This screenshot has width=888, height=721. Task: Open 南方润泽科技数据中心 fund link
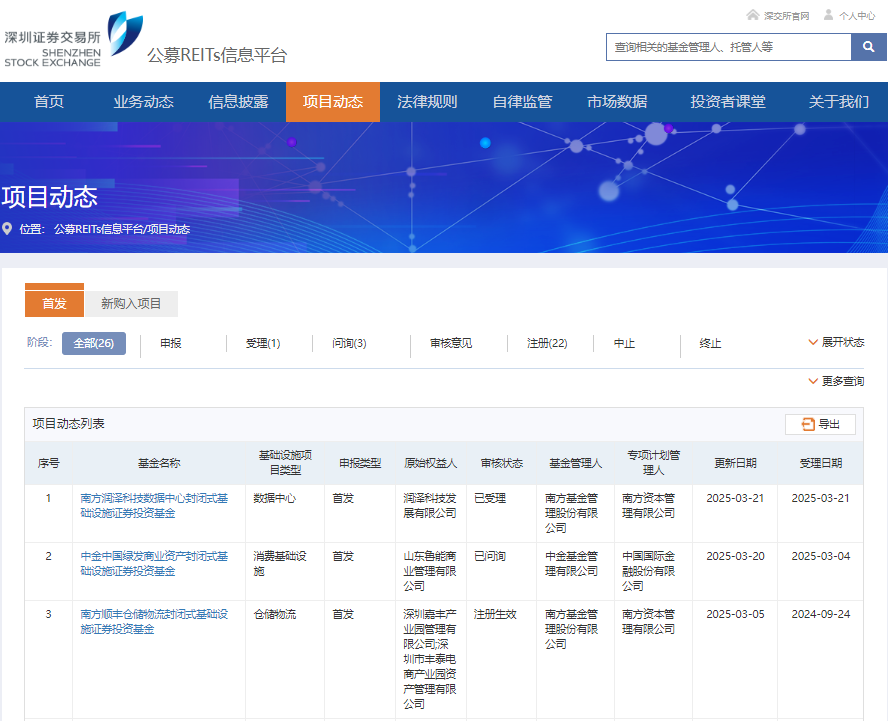(154, 505)
